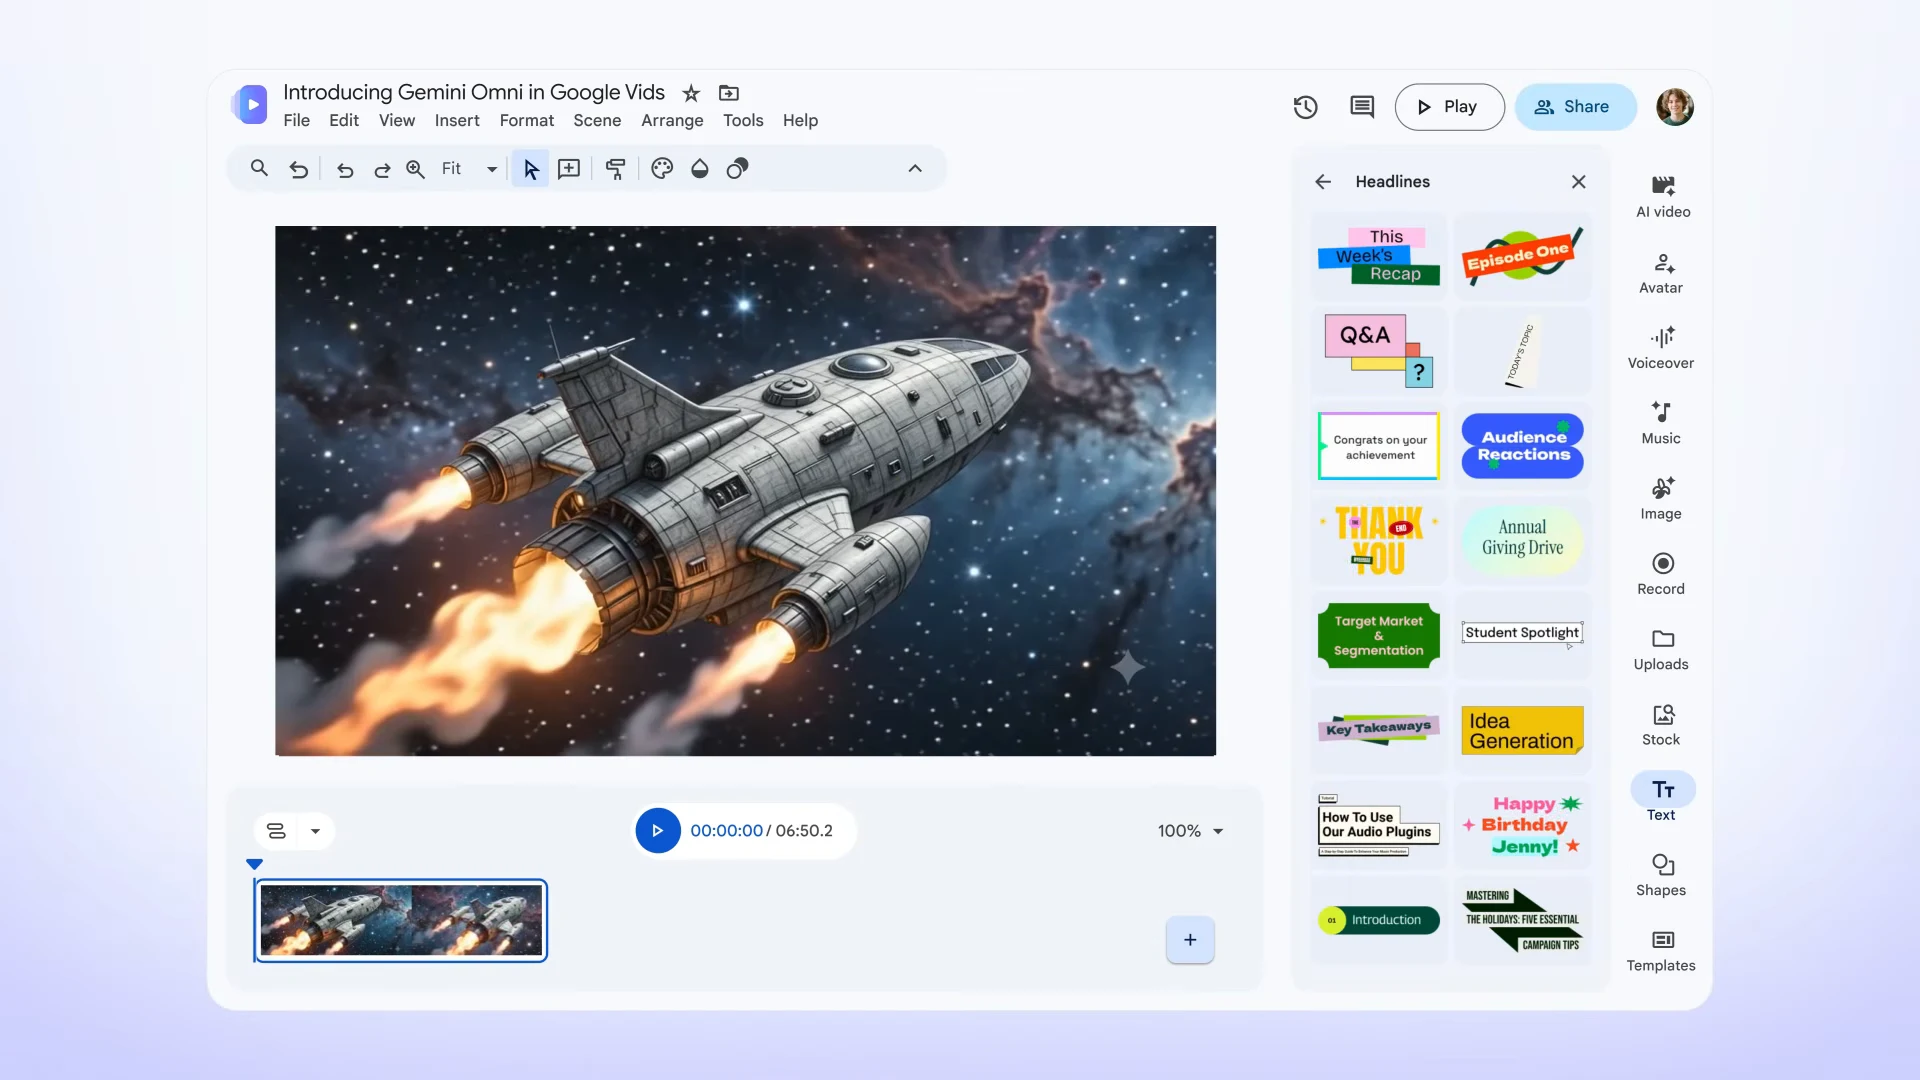The height and width of the screenshot is (1080, 1920).
Task: Select the arrow cursor tool
Action: point(531,169)
